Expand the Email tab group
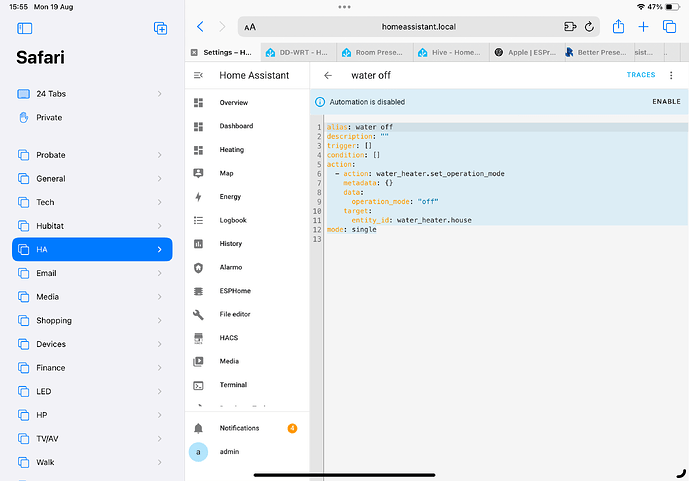Image resolution: width=689 pixels, height=481 pixels. [160, 273]
